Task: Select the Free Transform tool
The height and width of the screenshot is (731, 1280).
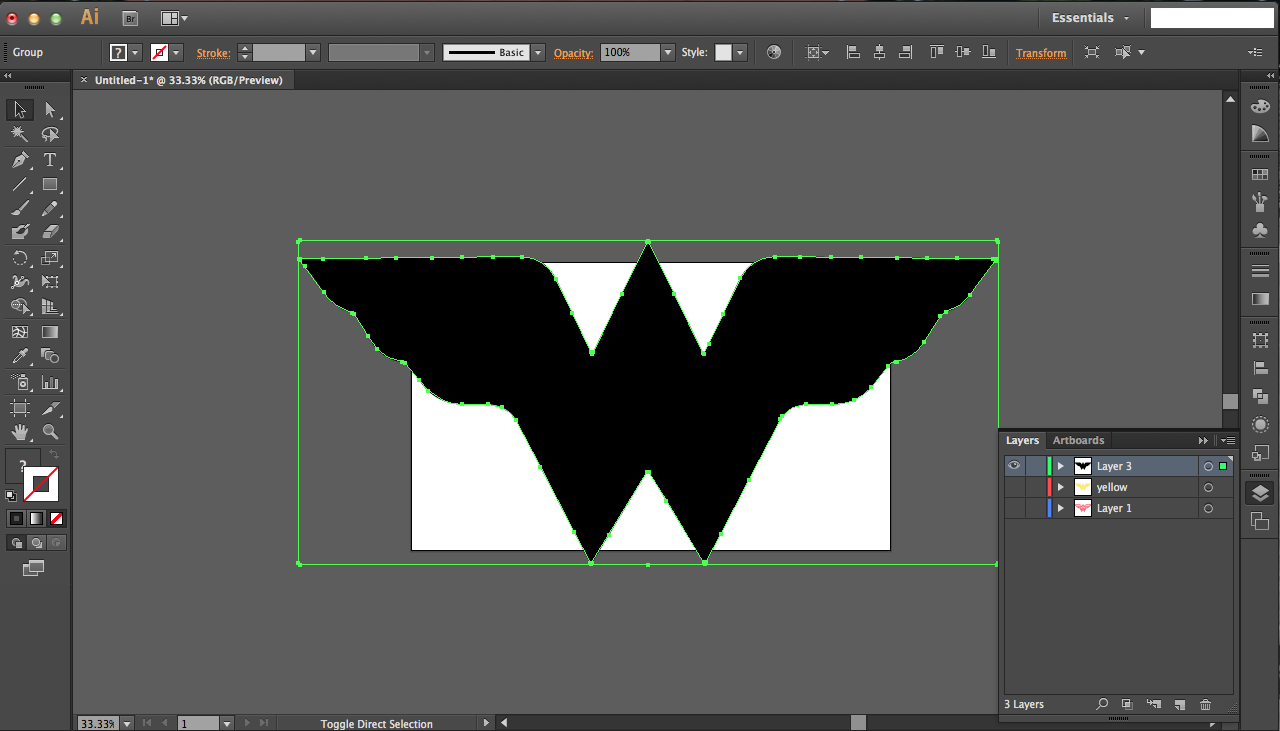Action: [50, 283]
